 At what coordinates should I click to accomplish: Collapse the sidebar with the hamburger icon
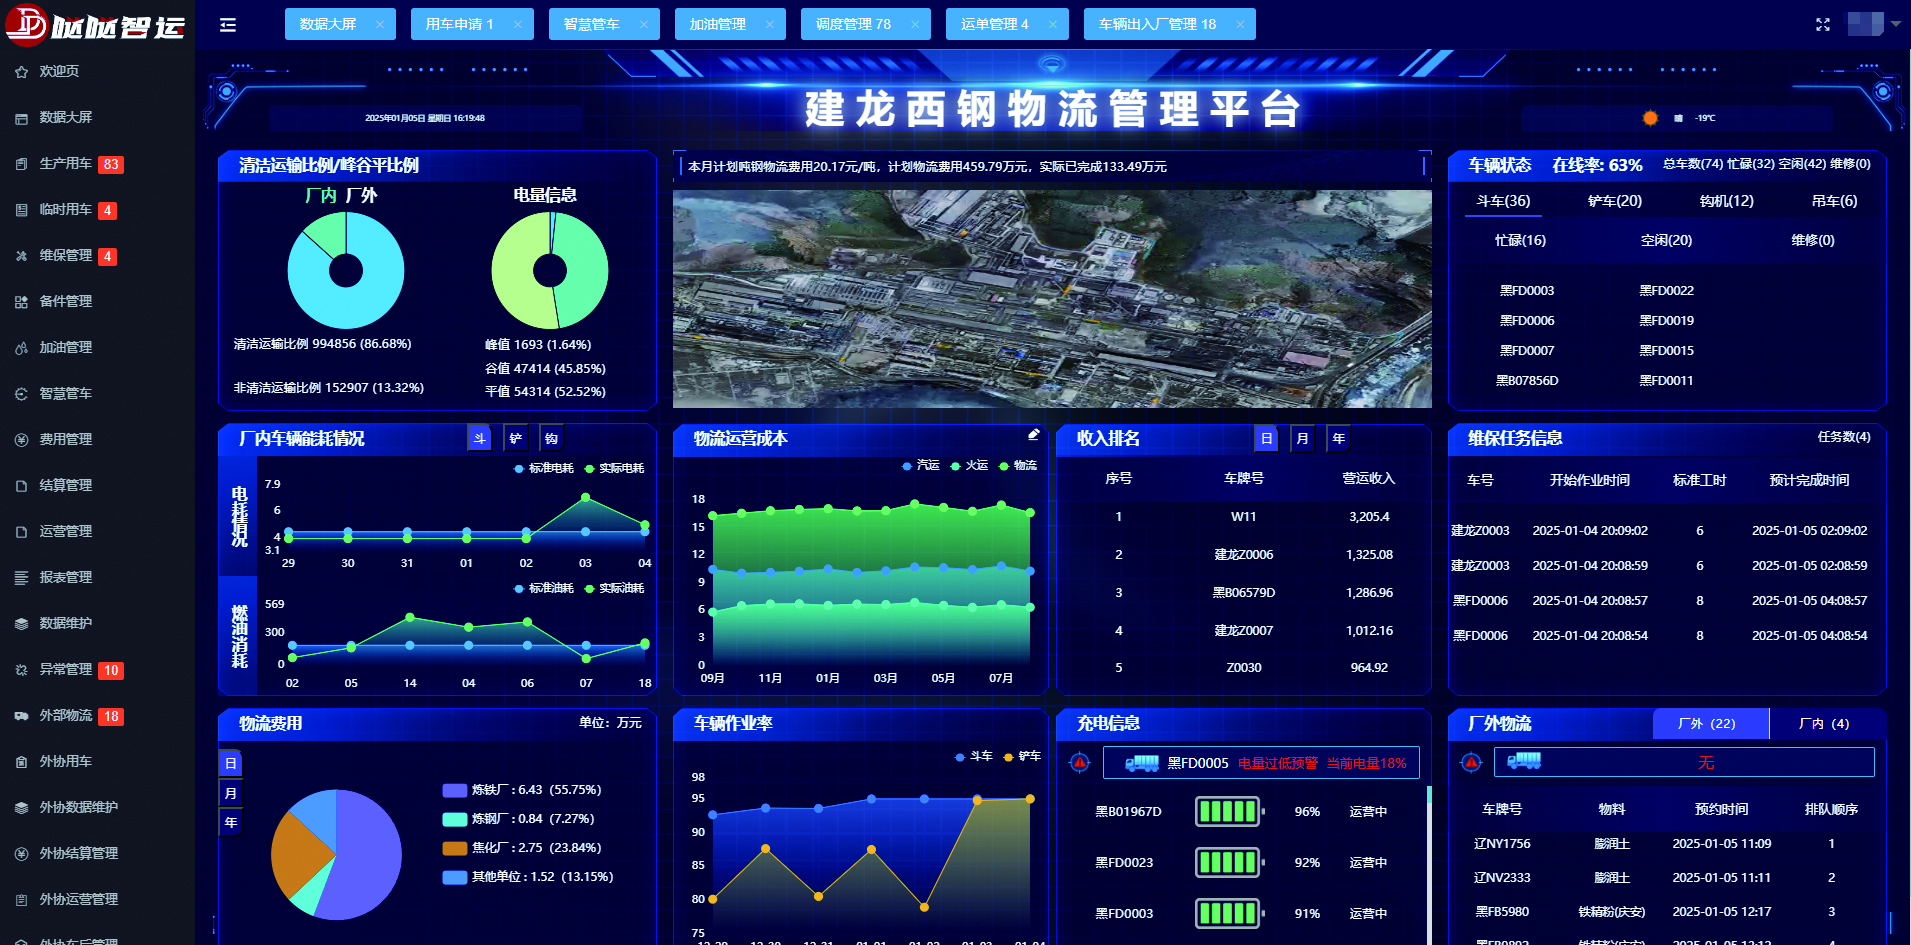coord(228,25)
